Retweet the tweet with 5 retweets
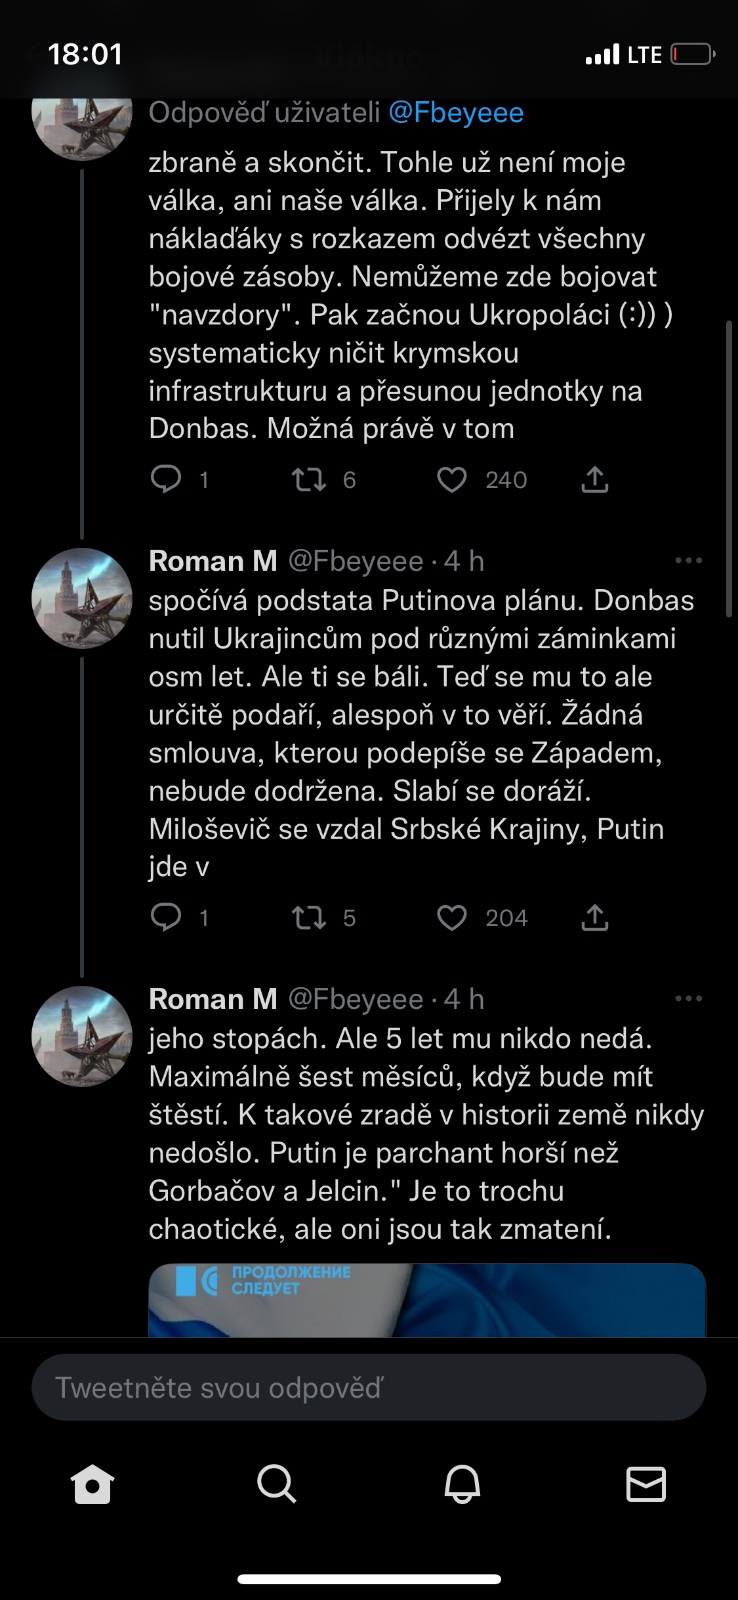Viewport: 738px width, 1600px height. click(309, 917)
